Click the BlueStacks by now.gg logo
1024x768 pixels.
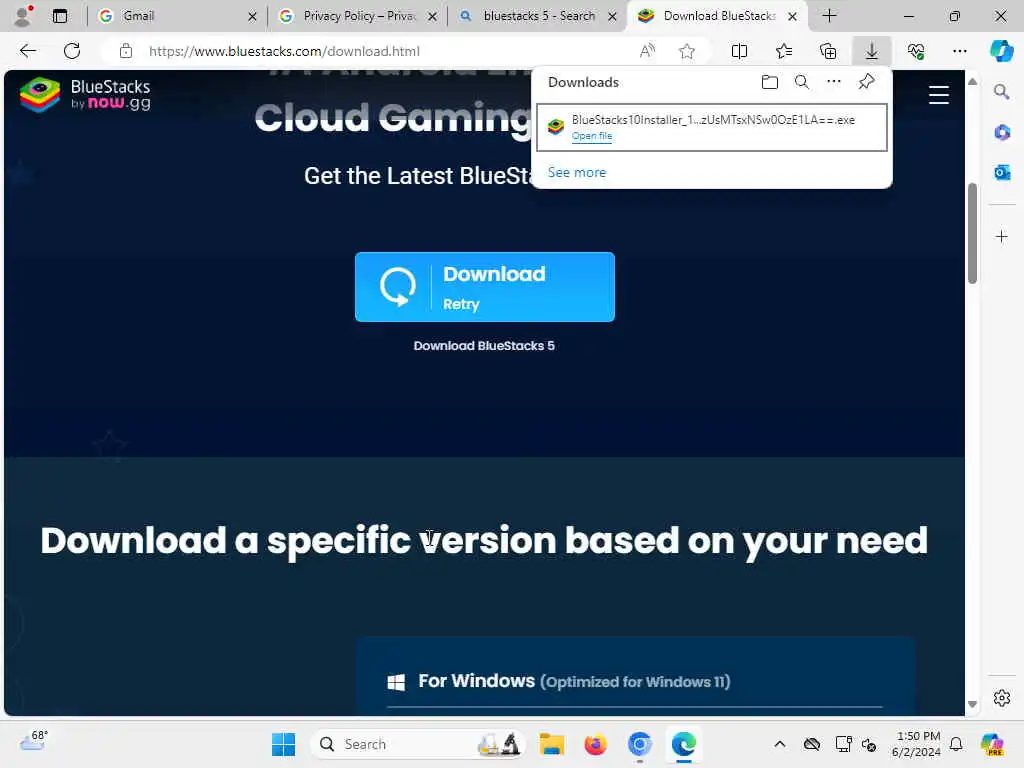click(x=86, y=95)
